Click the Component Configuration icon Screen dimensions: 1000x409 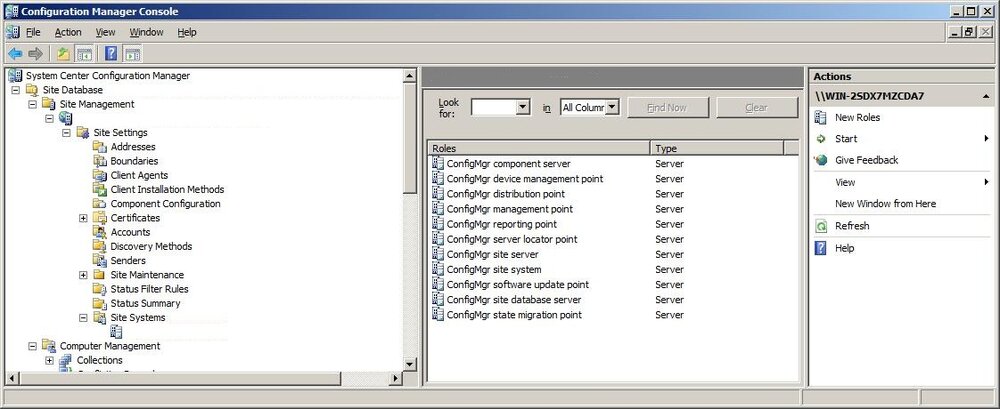point(99,204)
